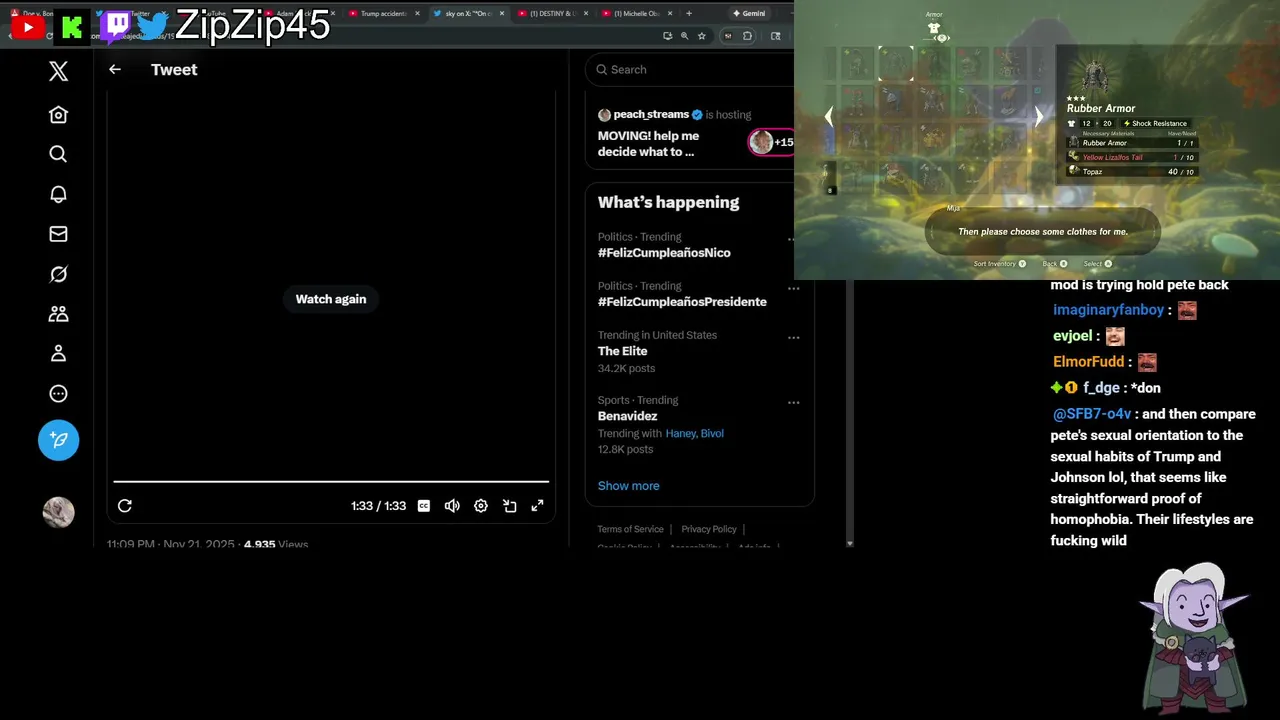Open Terms of Service footer link
1280x720 pixels.
coord(631,529)
